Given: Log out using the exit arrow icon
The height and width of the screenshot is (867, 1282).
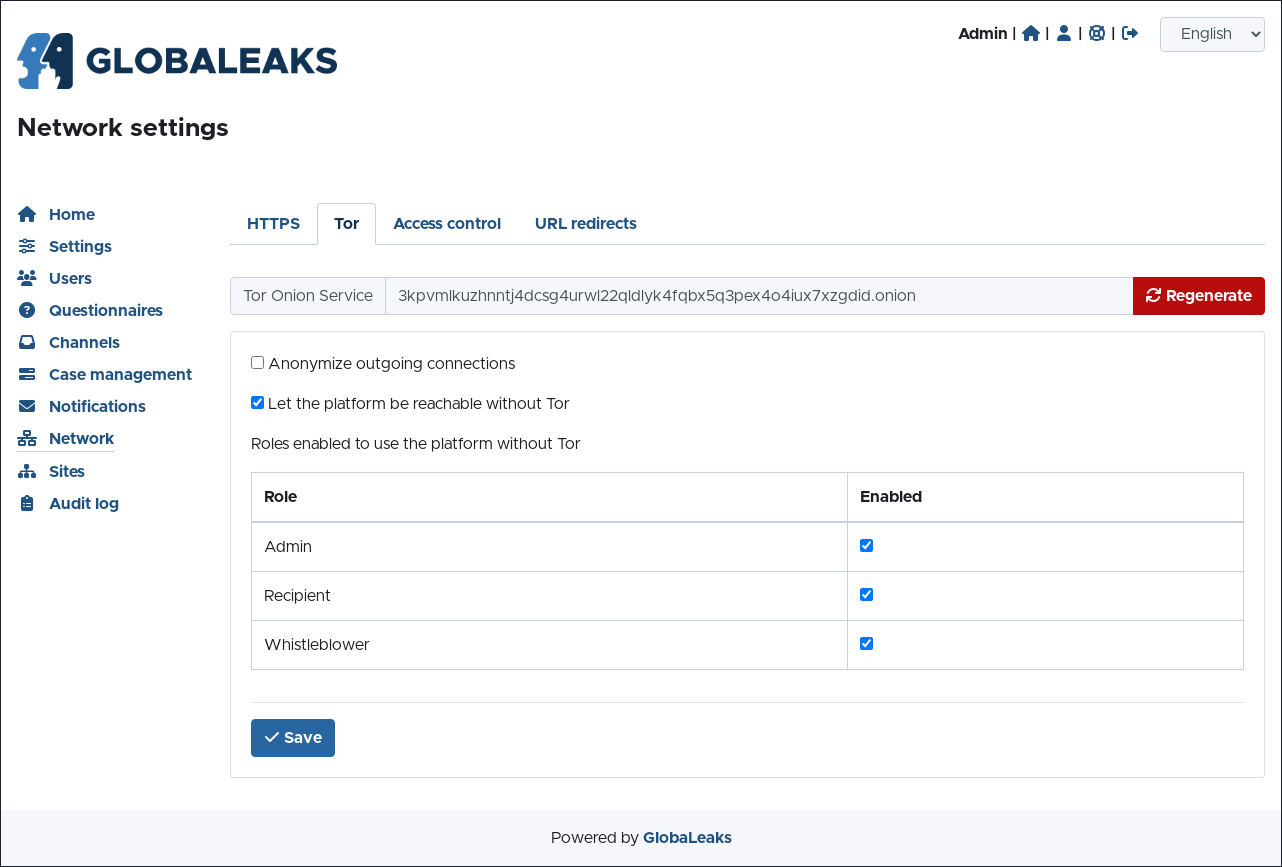Looking at the screenshot, I should click(1130, 33).
